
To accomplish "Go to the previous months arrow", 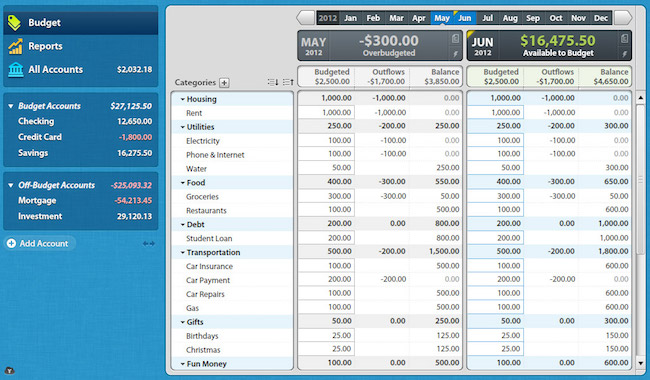I will pos(305,18).
